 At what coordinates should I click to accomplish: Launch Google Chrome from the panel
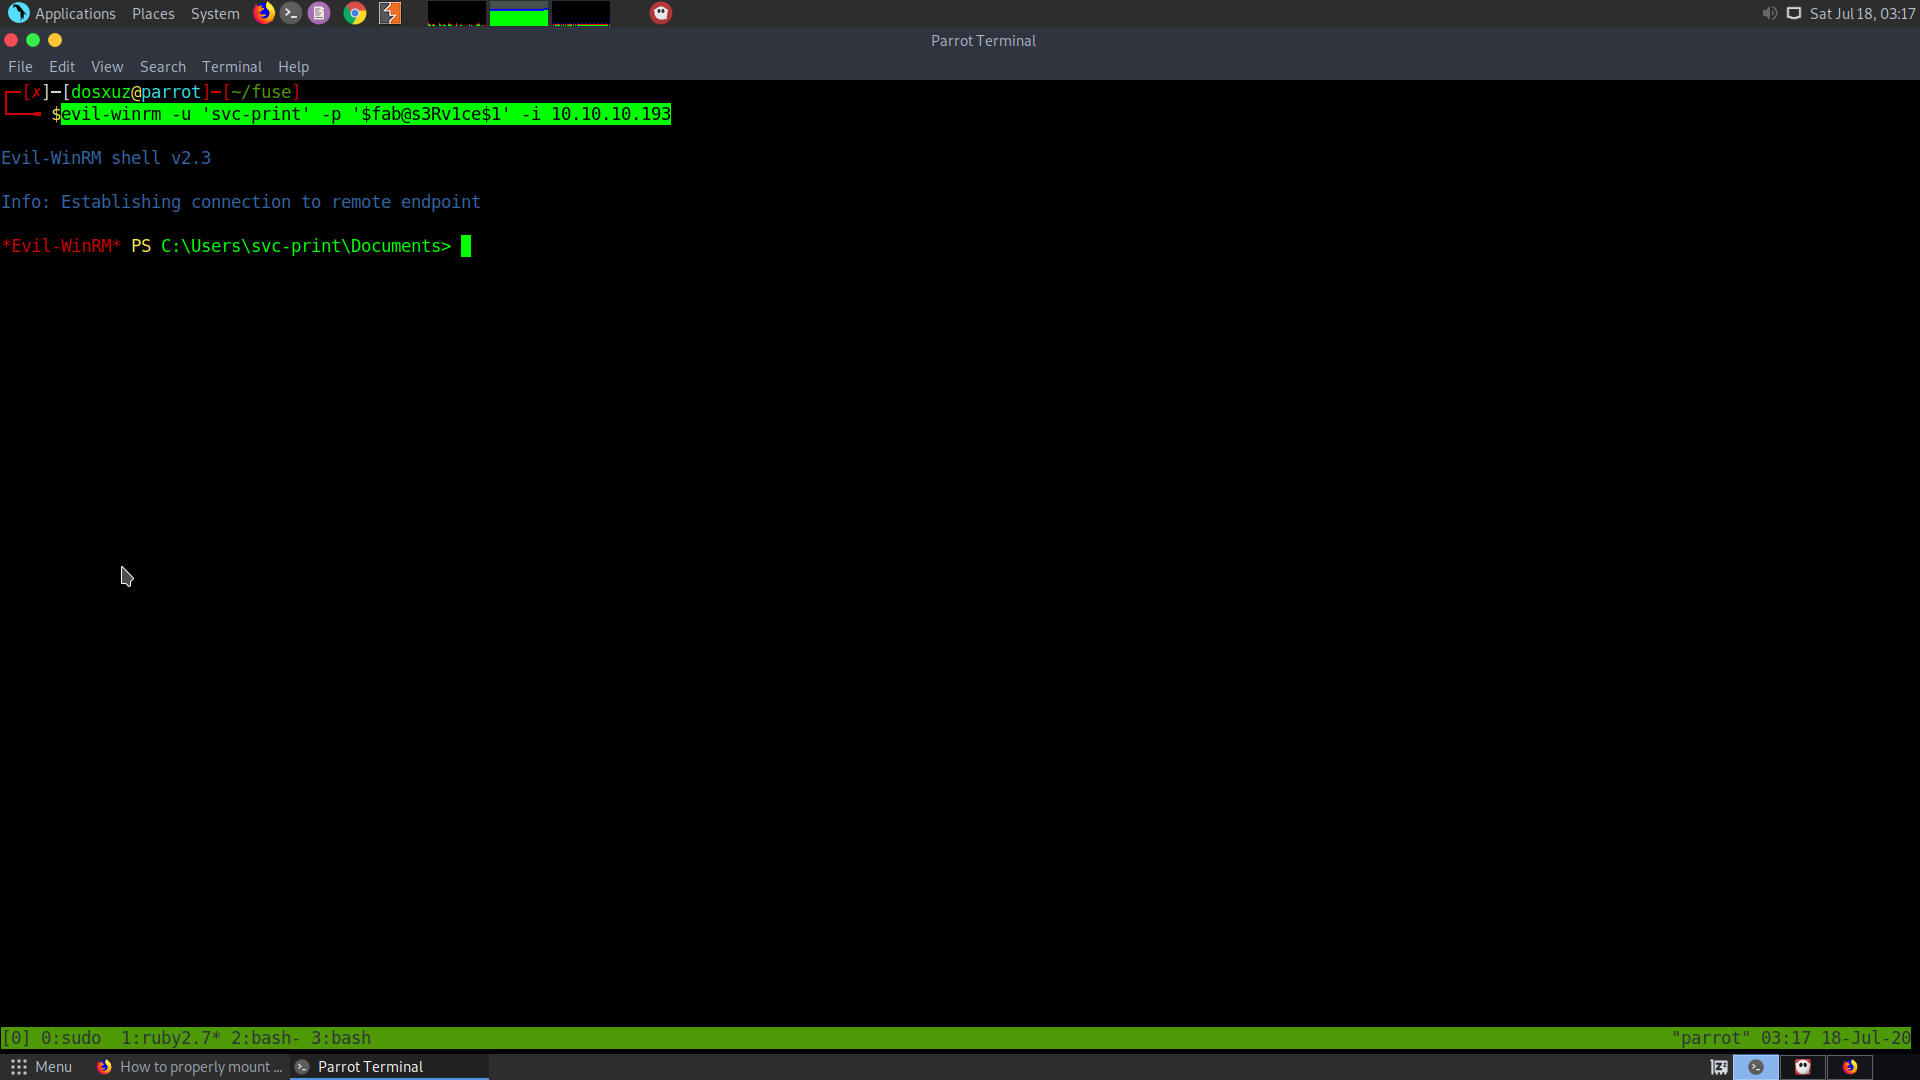[x=355, y=13]
